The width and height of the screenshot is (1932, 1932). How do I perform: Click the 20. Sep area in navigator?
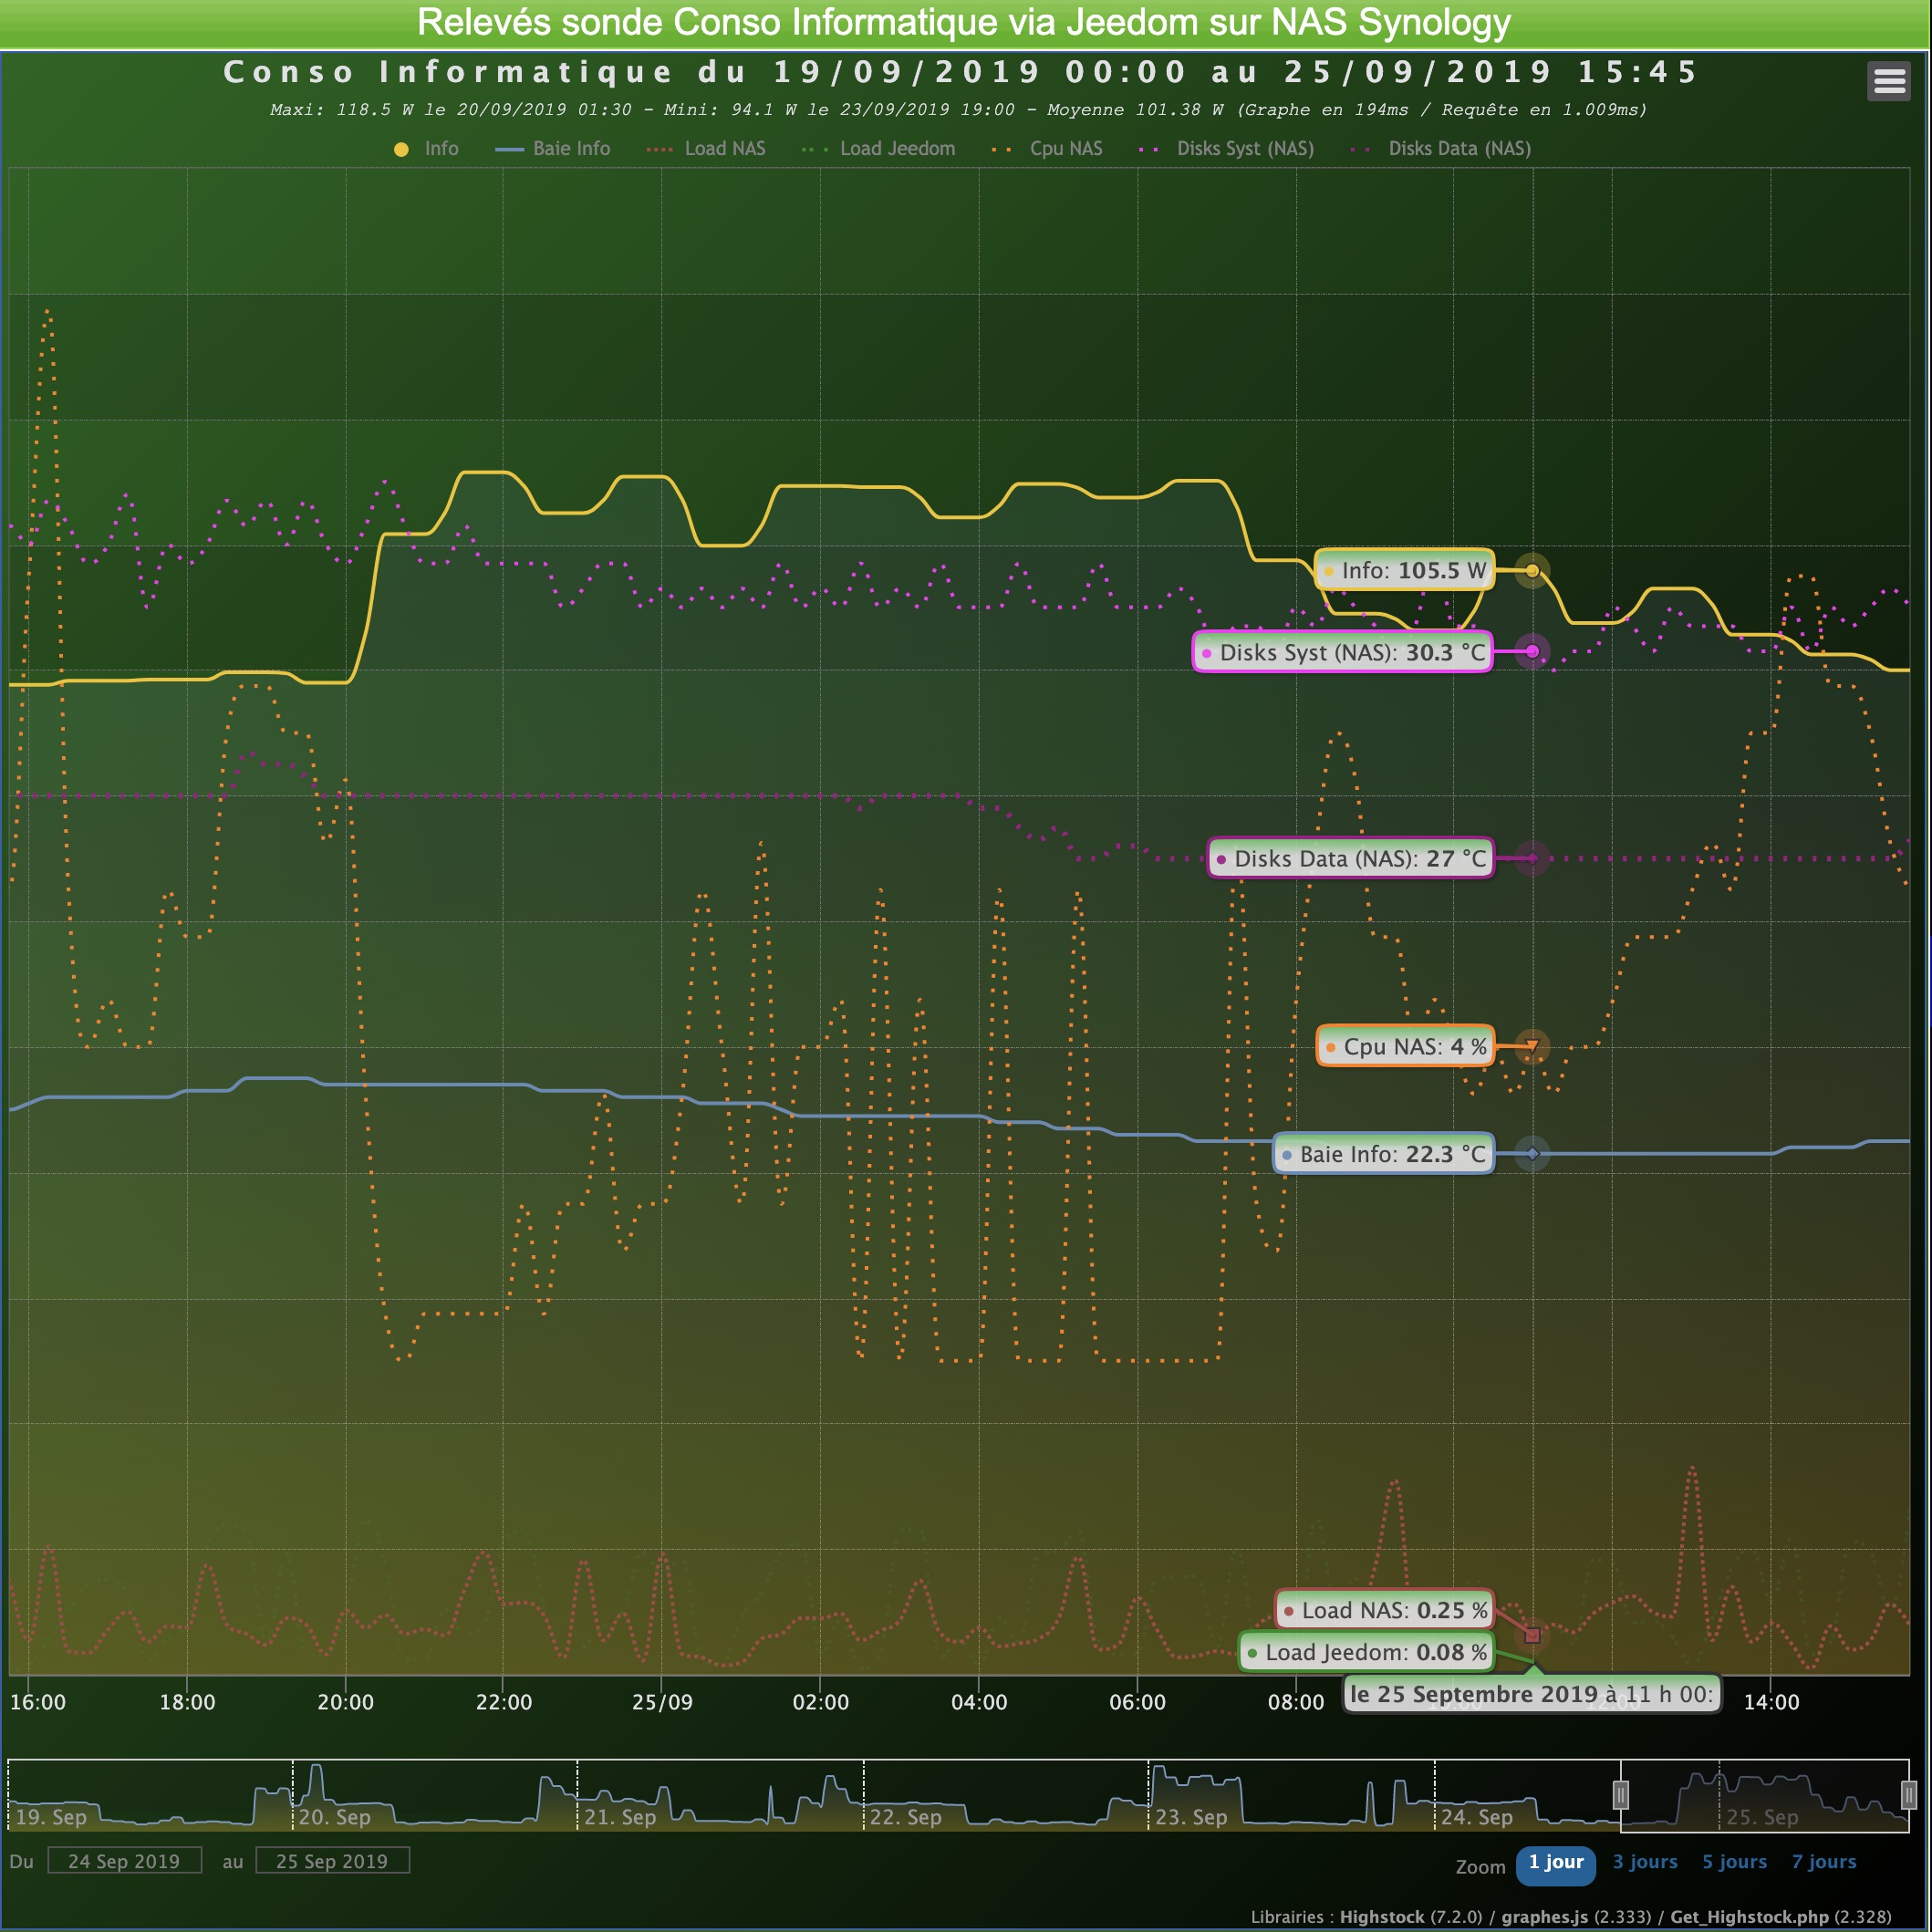[x=334, y=1817]
